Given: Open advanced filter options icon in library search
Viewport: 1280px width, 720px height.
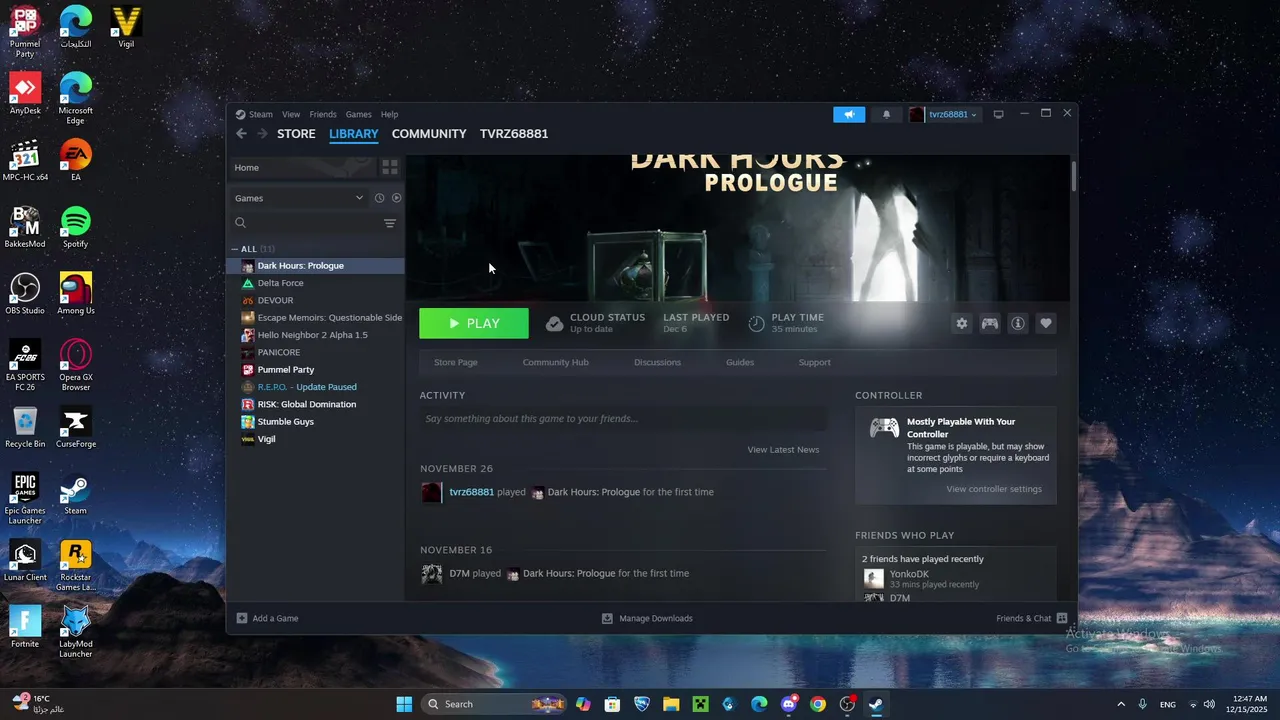Looking at the screenshot, I should pyautogui.click(x=390, y=223).
